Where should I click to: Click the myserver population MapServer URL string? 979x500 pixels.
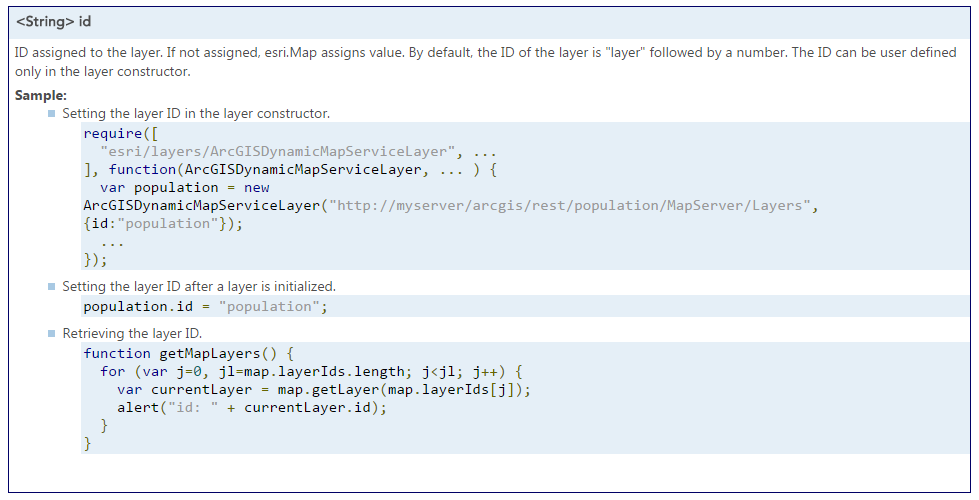(x=569, y=206)
